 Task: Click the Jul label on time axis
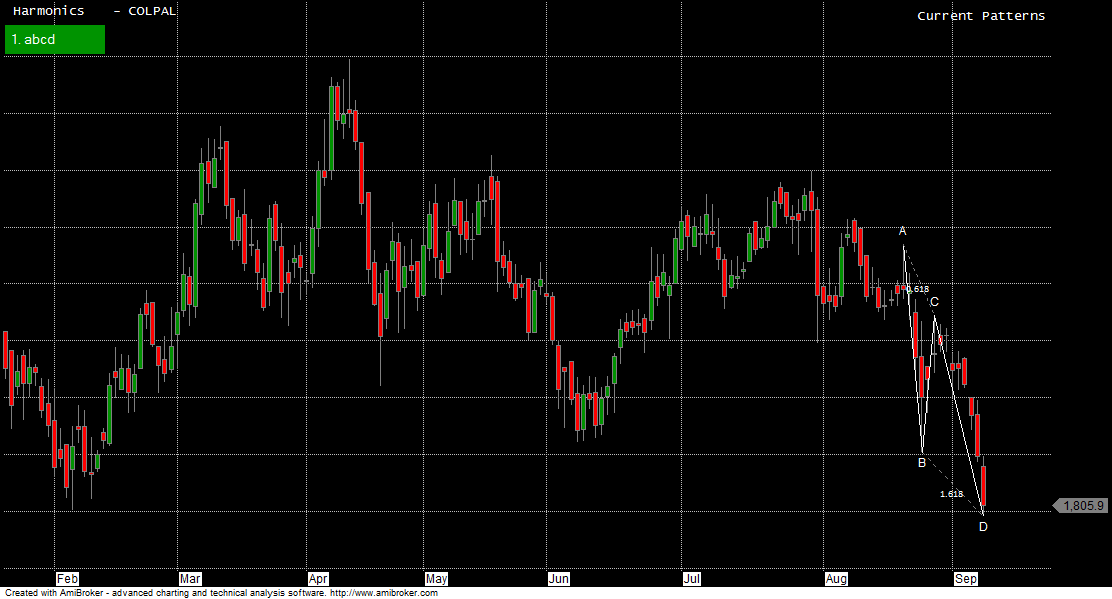(x=691, y=579)
